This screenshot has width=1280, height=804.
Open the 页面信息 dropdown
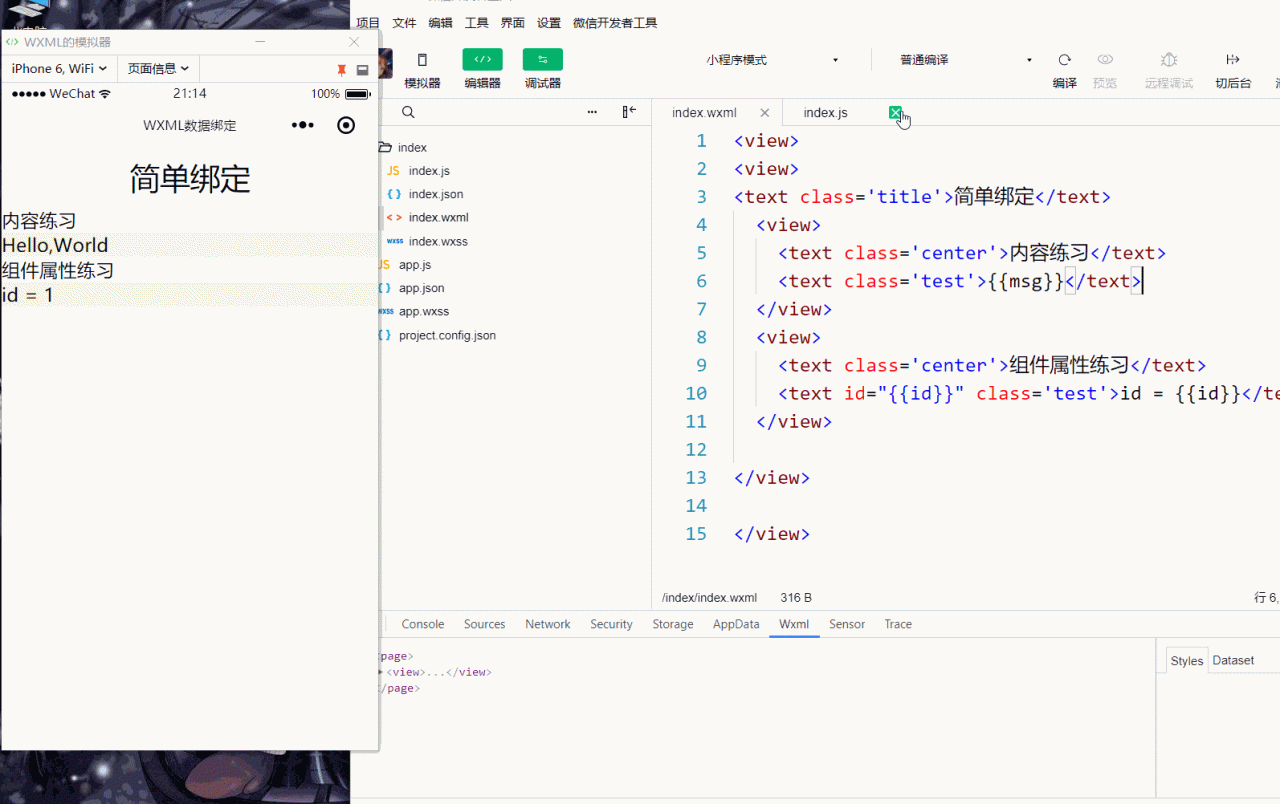tap(158, 69)
